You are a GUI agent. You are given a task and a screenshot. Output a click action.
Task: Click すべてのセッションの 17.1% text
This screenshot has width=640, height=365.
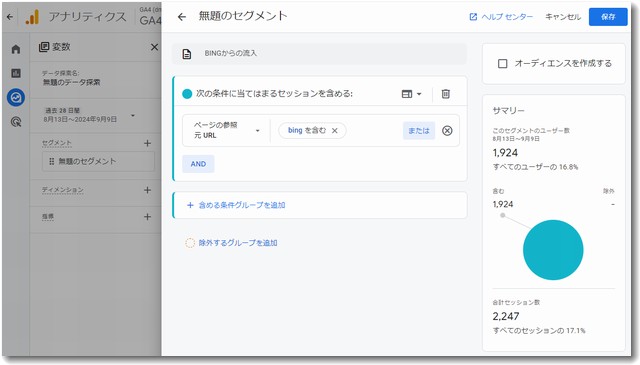539,331
